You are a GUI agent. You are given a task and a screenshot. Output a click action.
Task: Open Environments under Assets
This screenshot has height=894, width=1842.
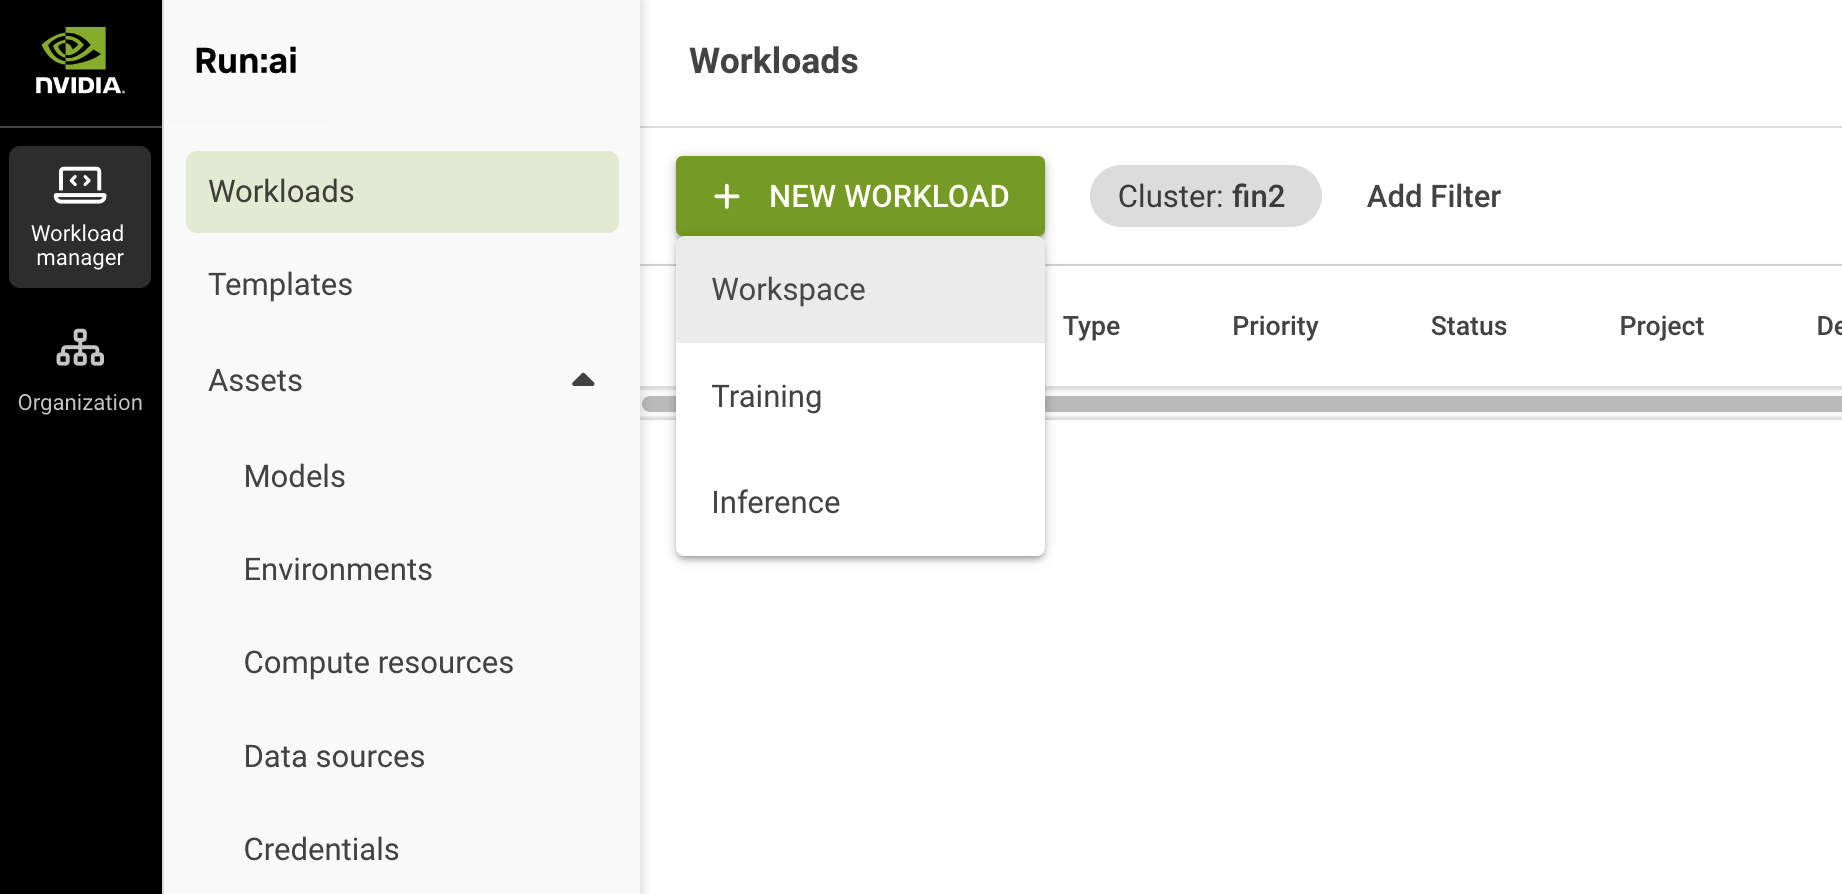pyautogui.click(x=338, y=569)
